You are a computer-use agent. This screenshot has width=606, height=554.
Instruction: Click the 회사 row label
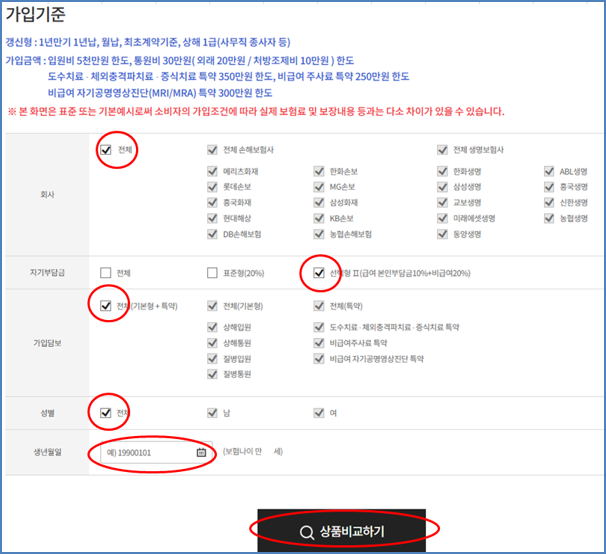point(47,194)
